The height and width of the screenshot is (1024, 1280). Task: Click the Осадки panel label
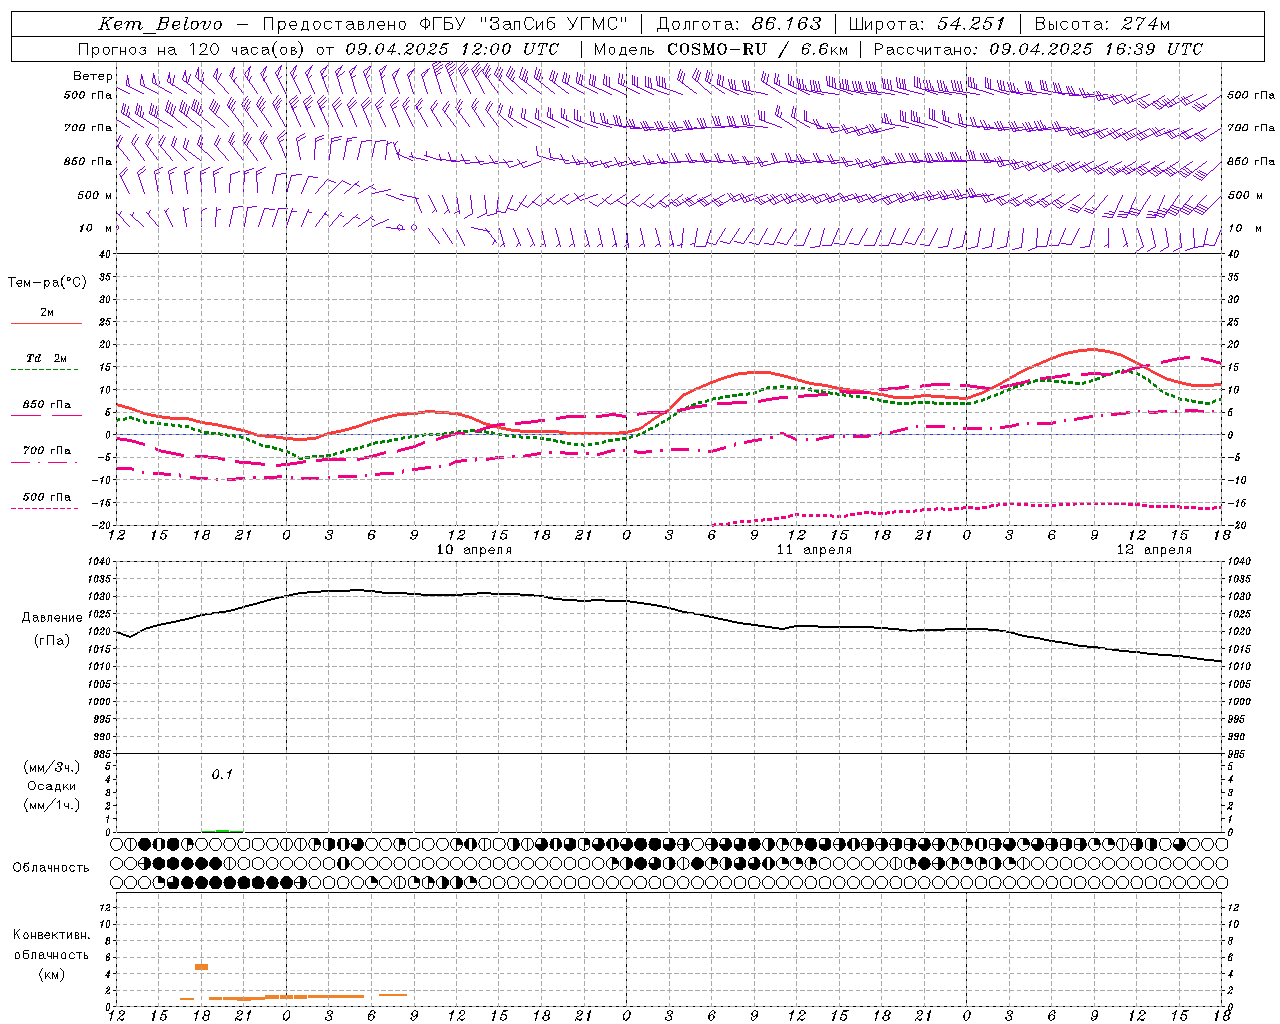click(x=52, y=787)
